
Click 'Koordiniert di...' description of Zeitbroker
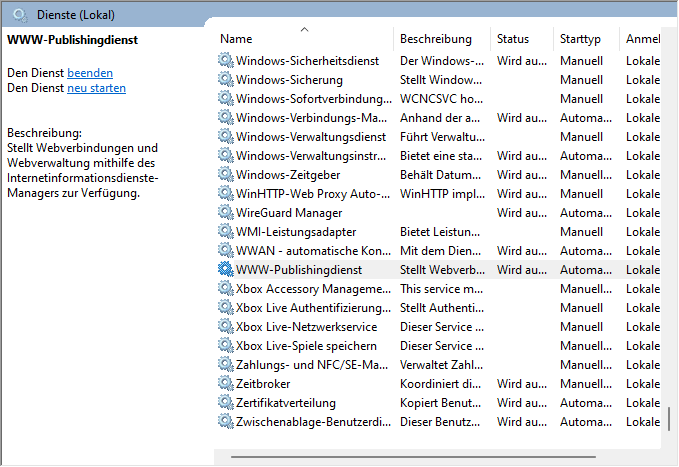(x=440, y=384)
